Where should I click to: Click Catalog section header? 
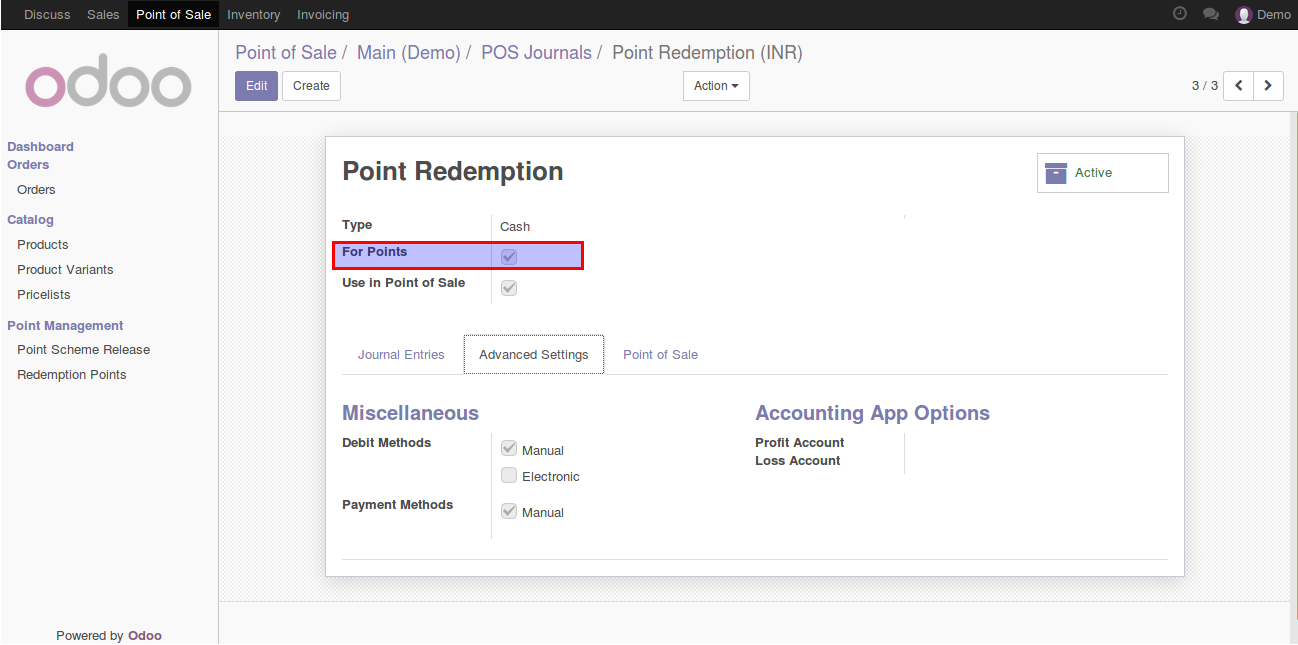point(30,220)
